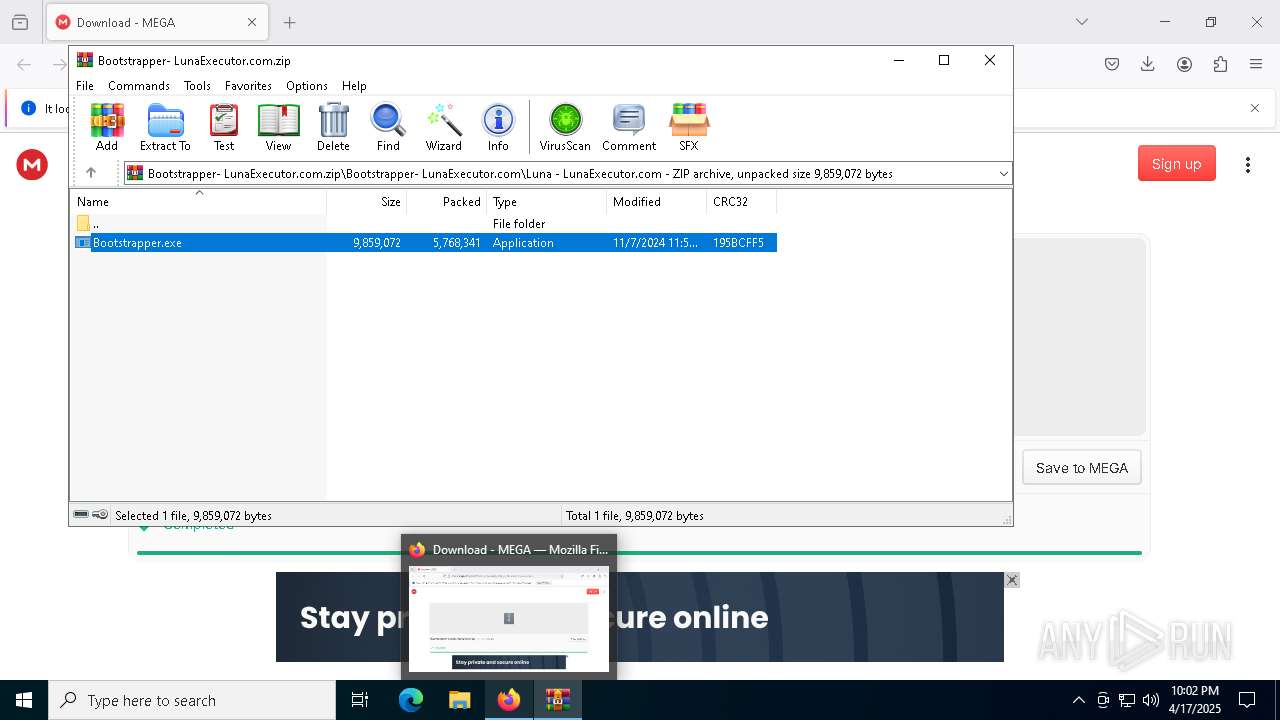Open File Explorer from taskbar
The width and height of the screenshot is (1280, 720).
point(460,700)
